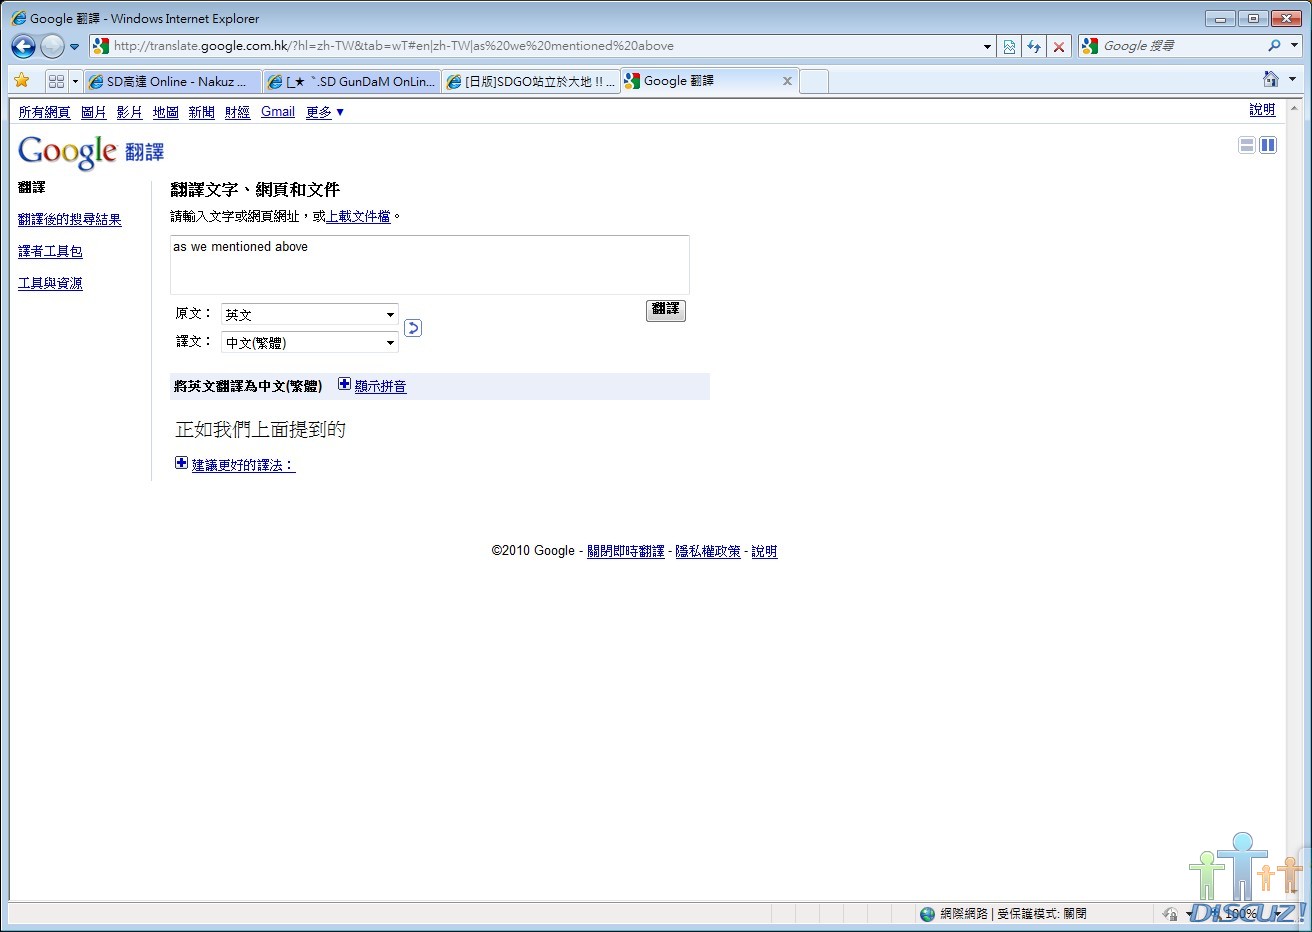Open 工具與資源 in the sidebar
The image size is (1312, 932).
click(x=50, y=284)
